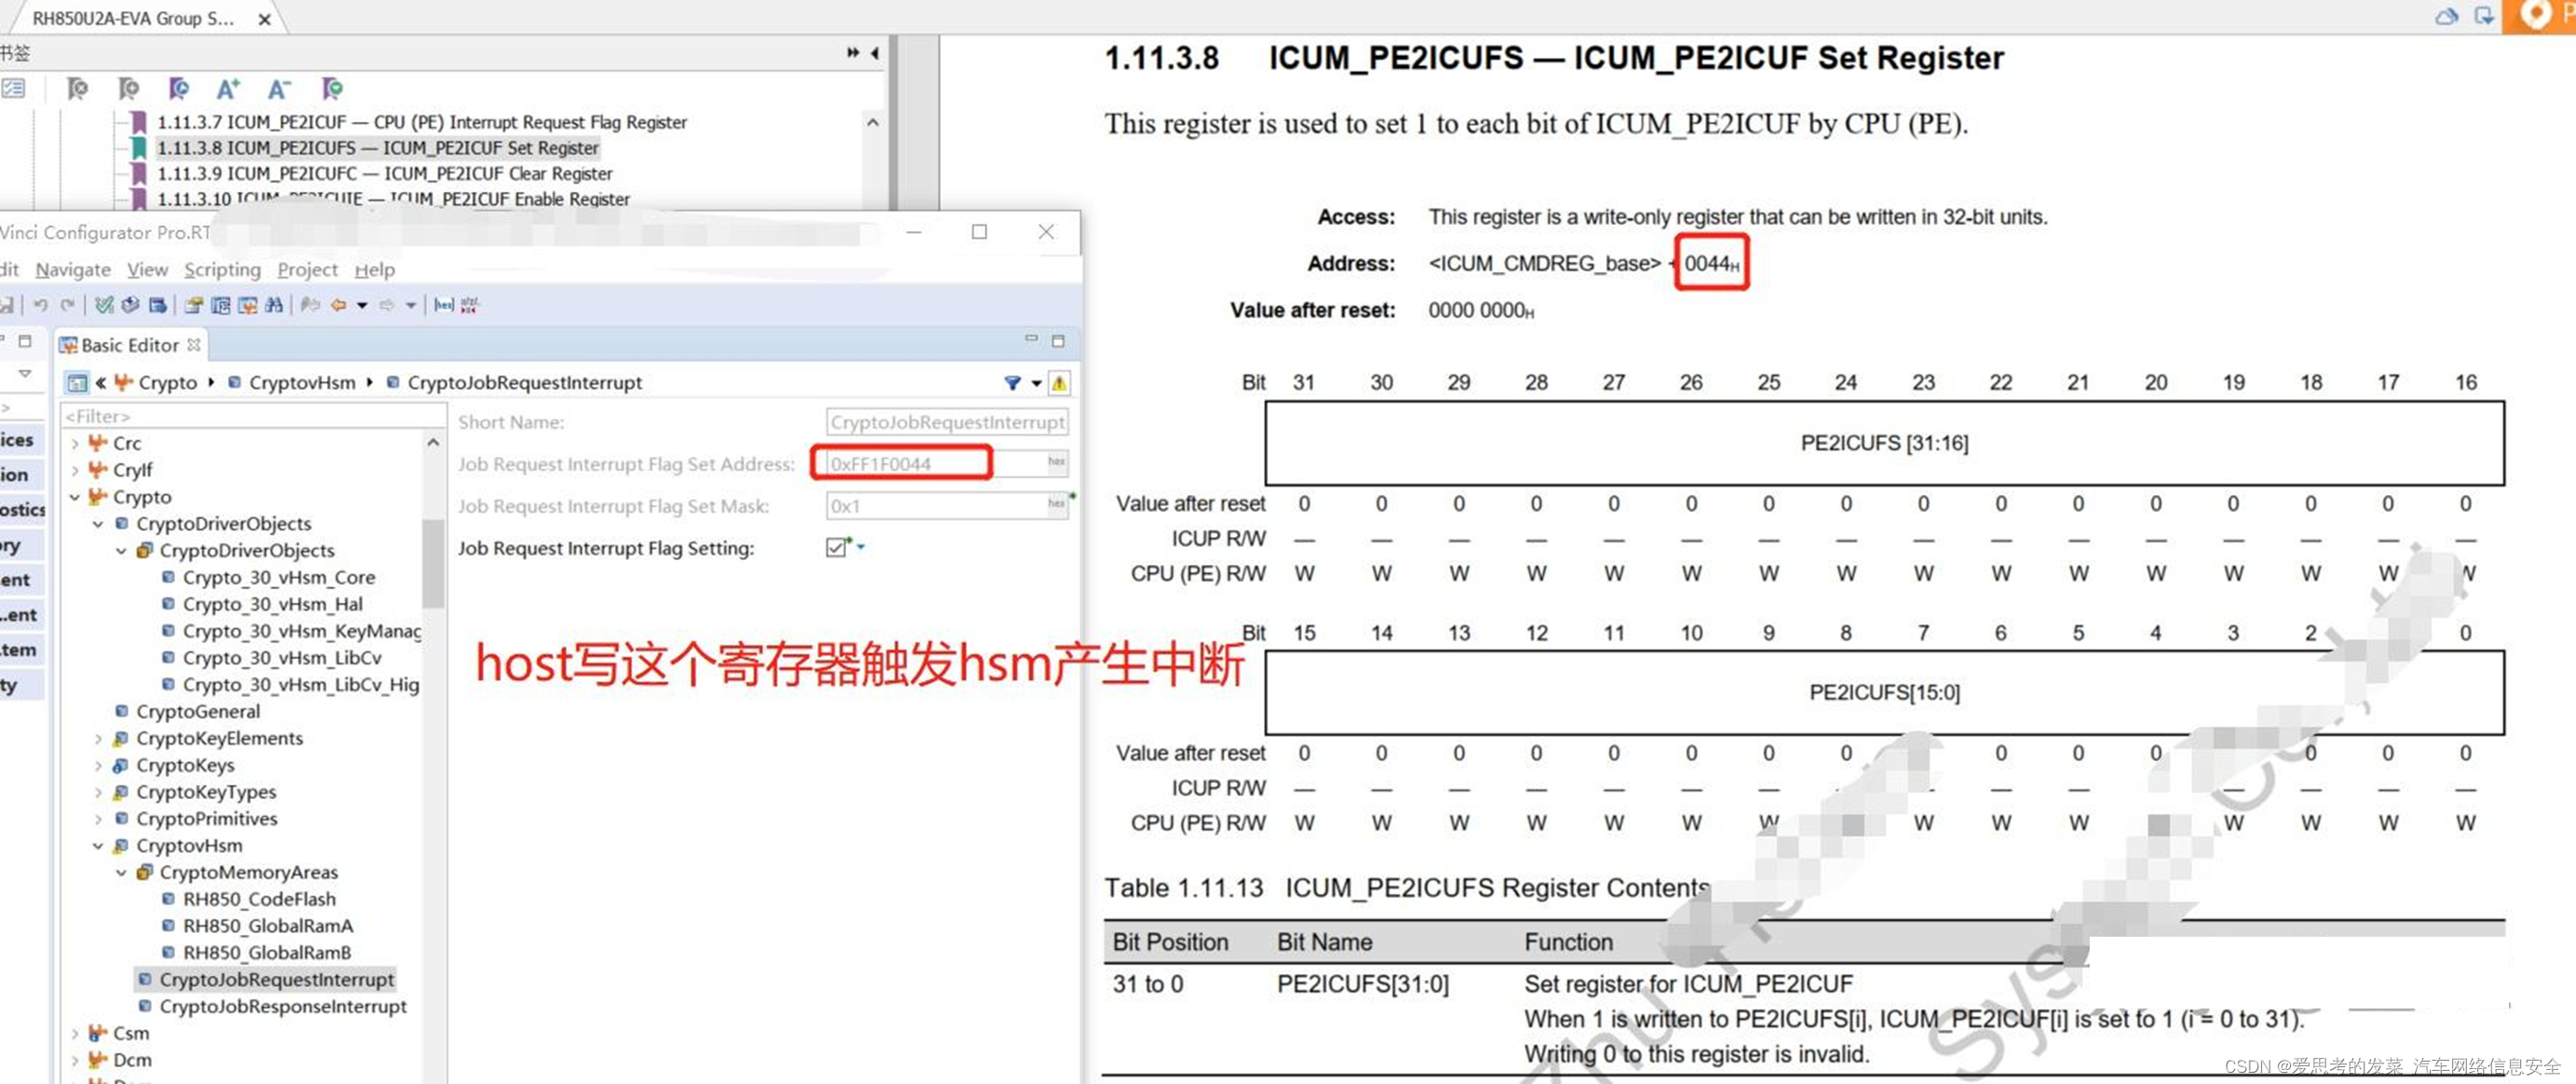Screen dimensions: 2576x1084
Task: Toggle the Job Request Interrupt Flag Setting checkbox
Action: pos(836,548)
